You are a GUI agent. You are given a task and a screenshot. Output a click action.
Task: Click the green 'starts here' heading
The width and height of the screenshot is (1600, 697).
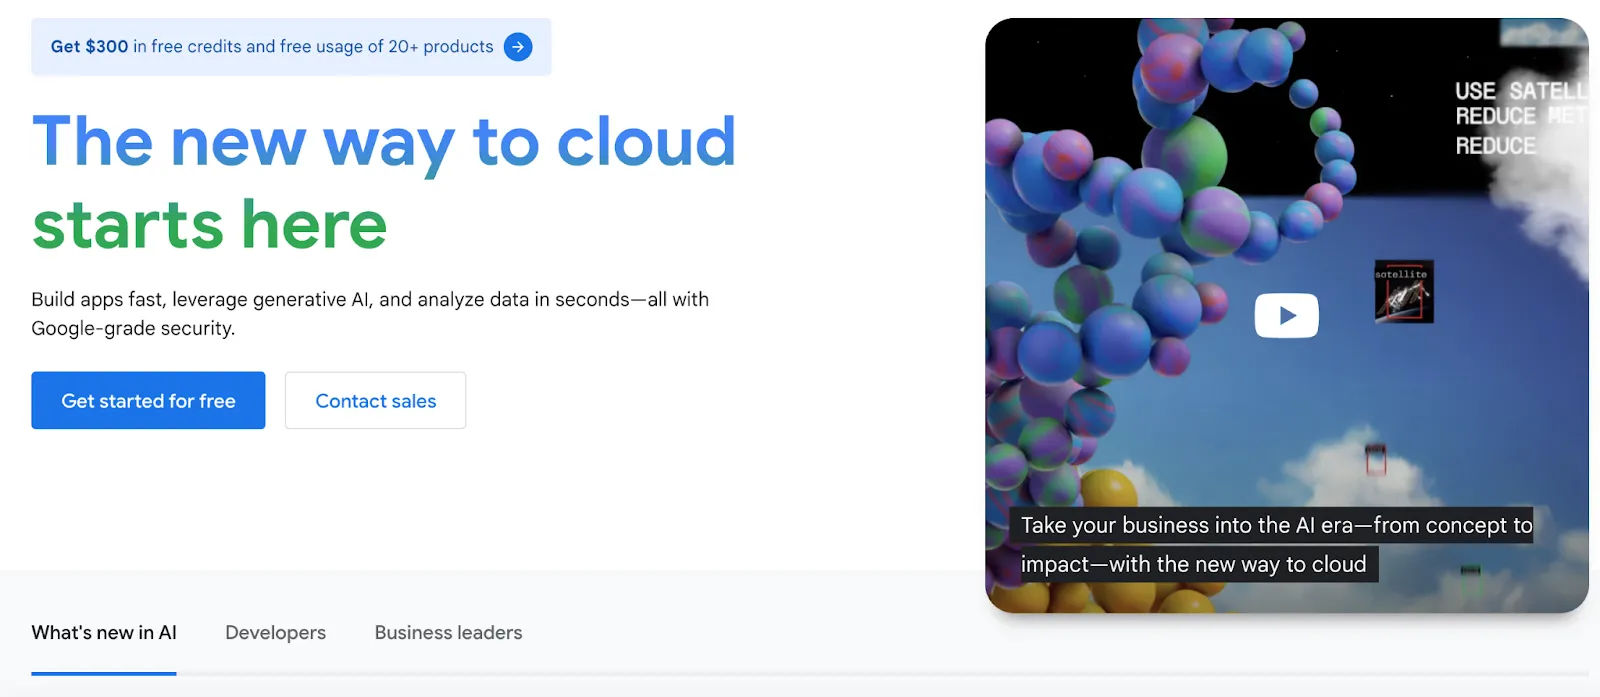(209, 224)
